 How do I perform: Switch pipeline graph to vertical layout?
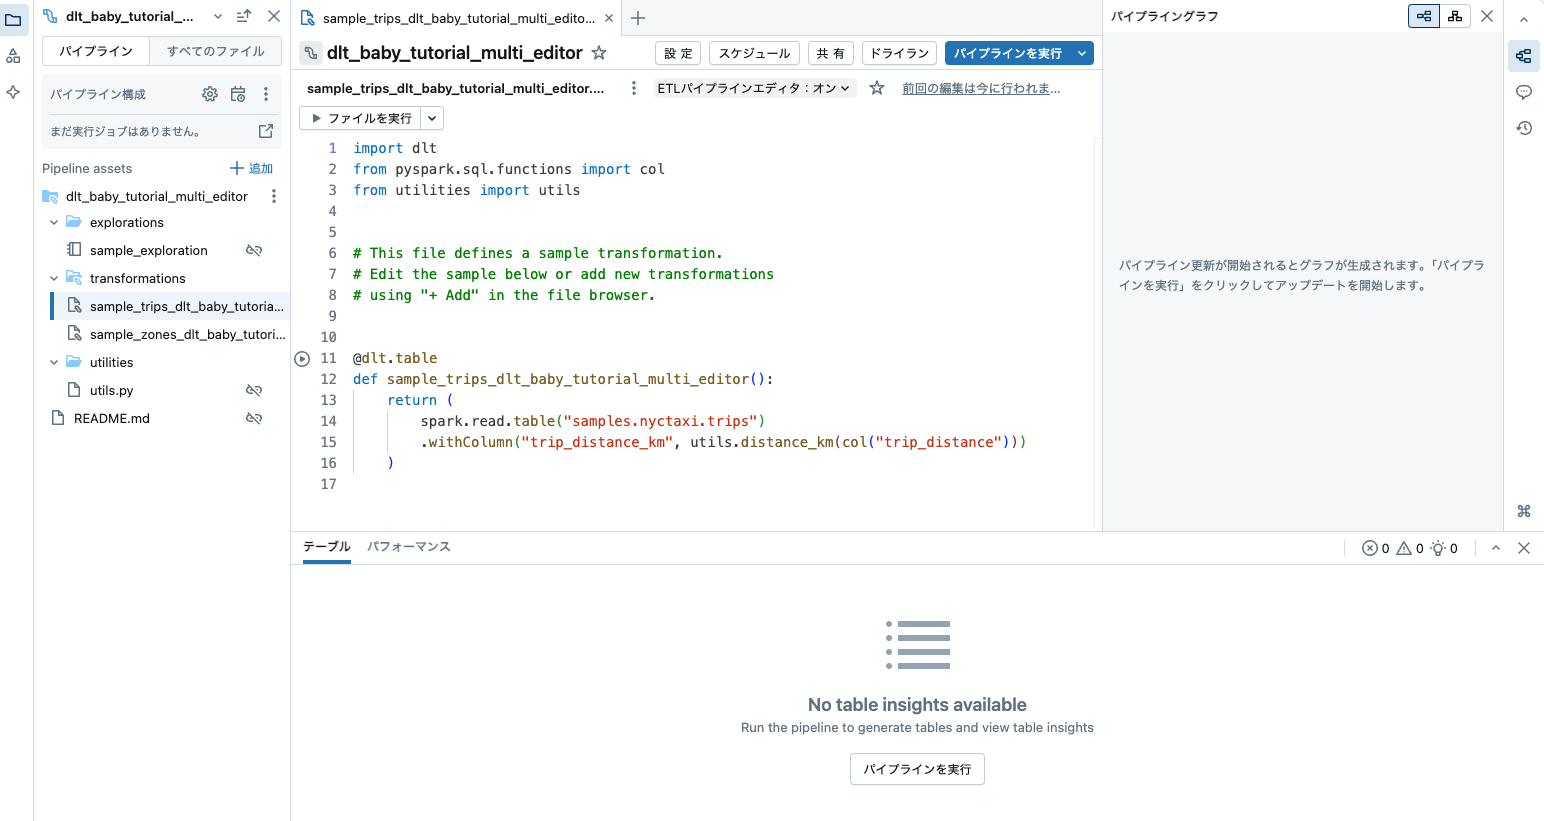1455,16
